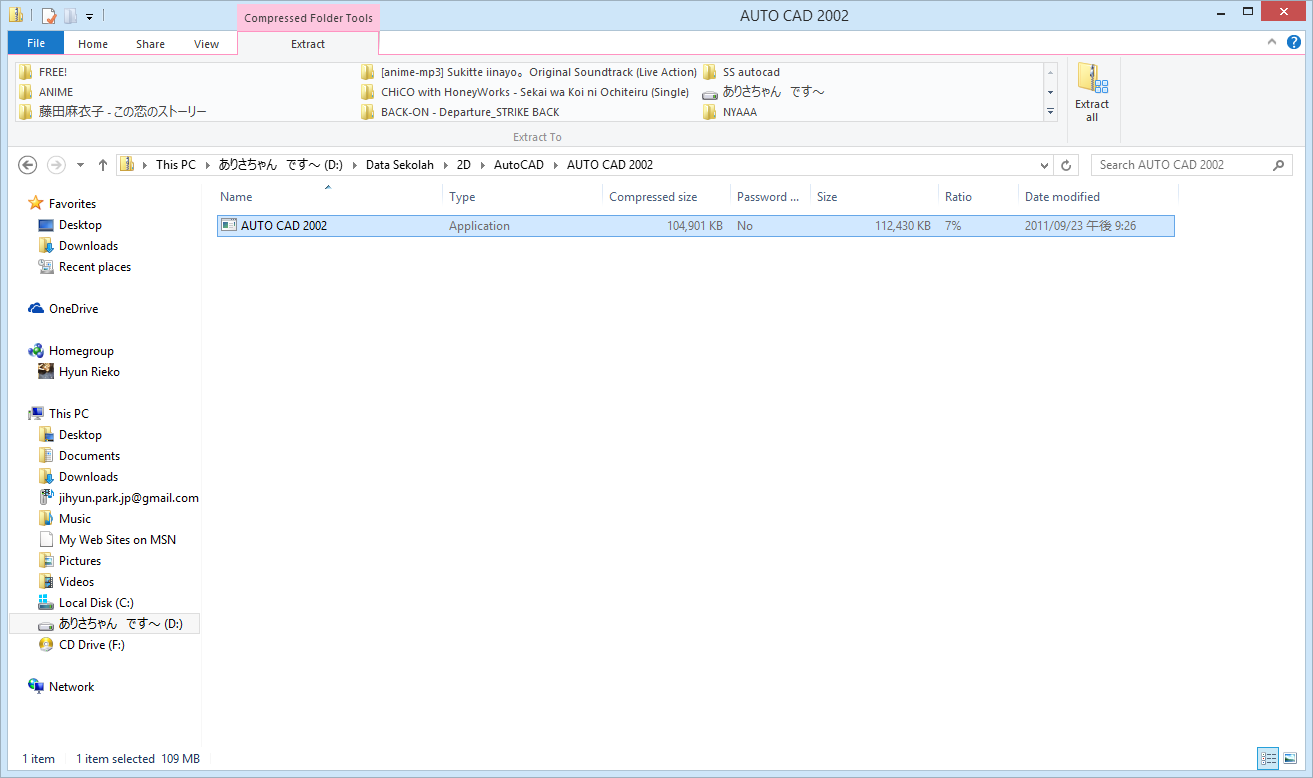Select the Extract ribbon tab

pyautogui.click(x=308, y=44)
